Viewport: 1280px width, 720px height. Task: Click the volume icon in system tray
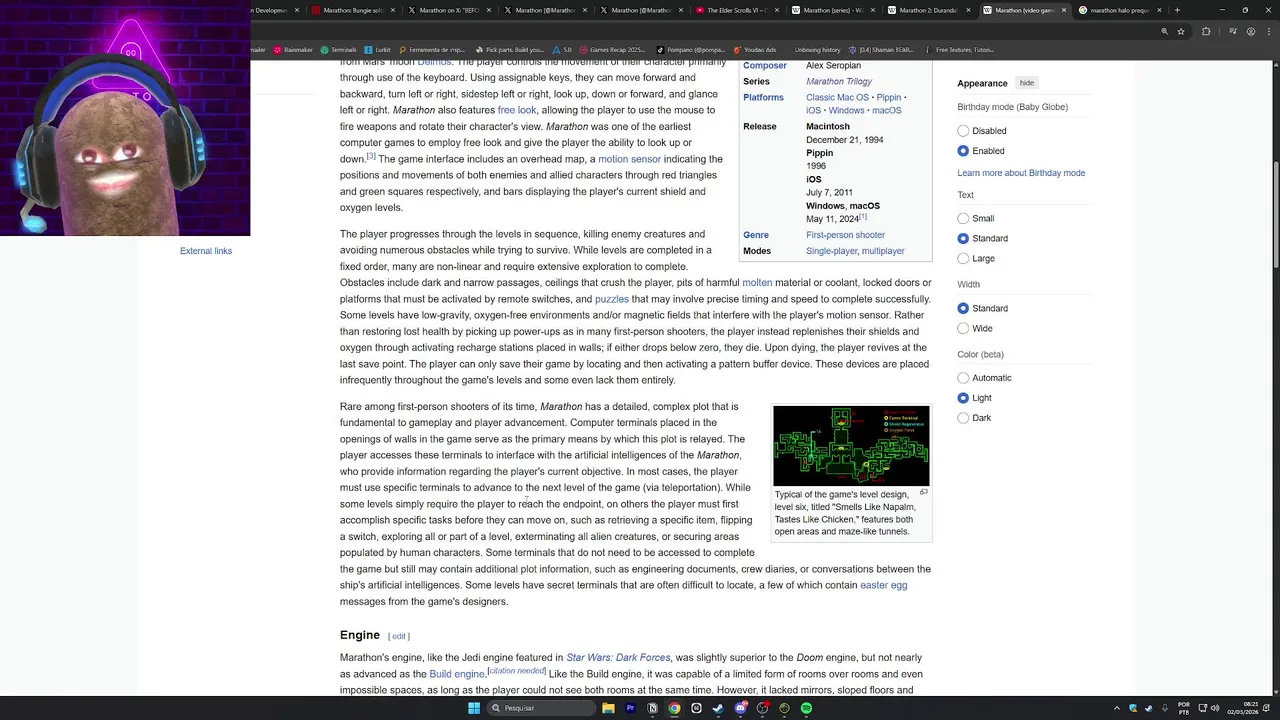pyautogui.click(x=1215, y=708)
